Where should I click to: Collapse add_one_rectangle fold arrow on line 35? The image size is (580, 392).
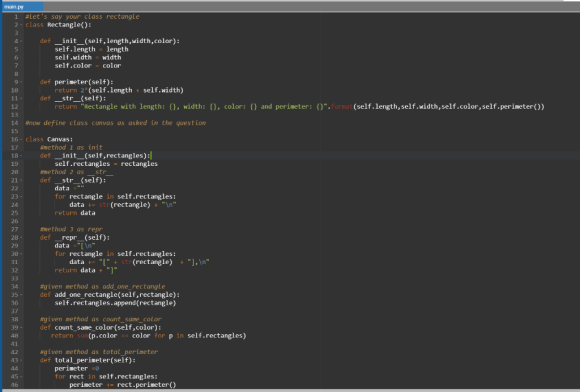(x=21, y=295)
